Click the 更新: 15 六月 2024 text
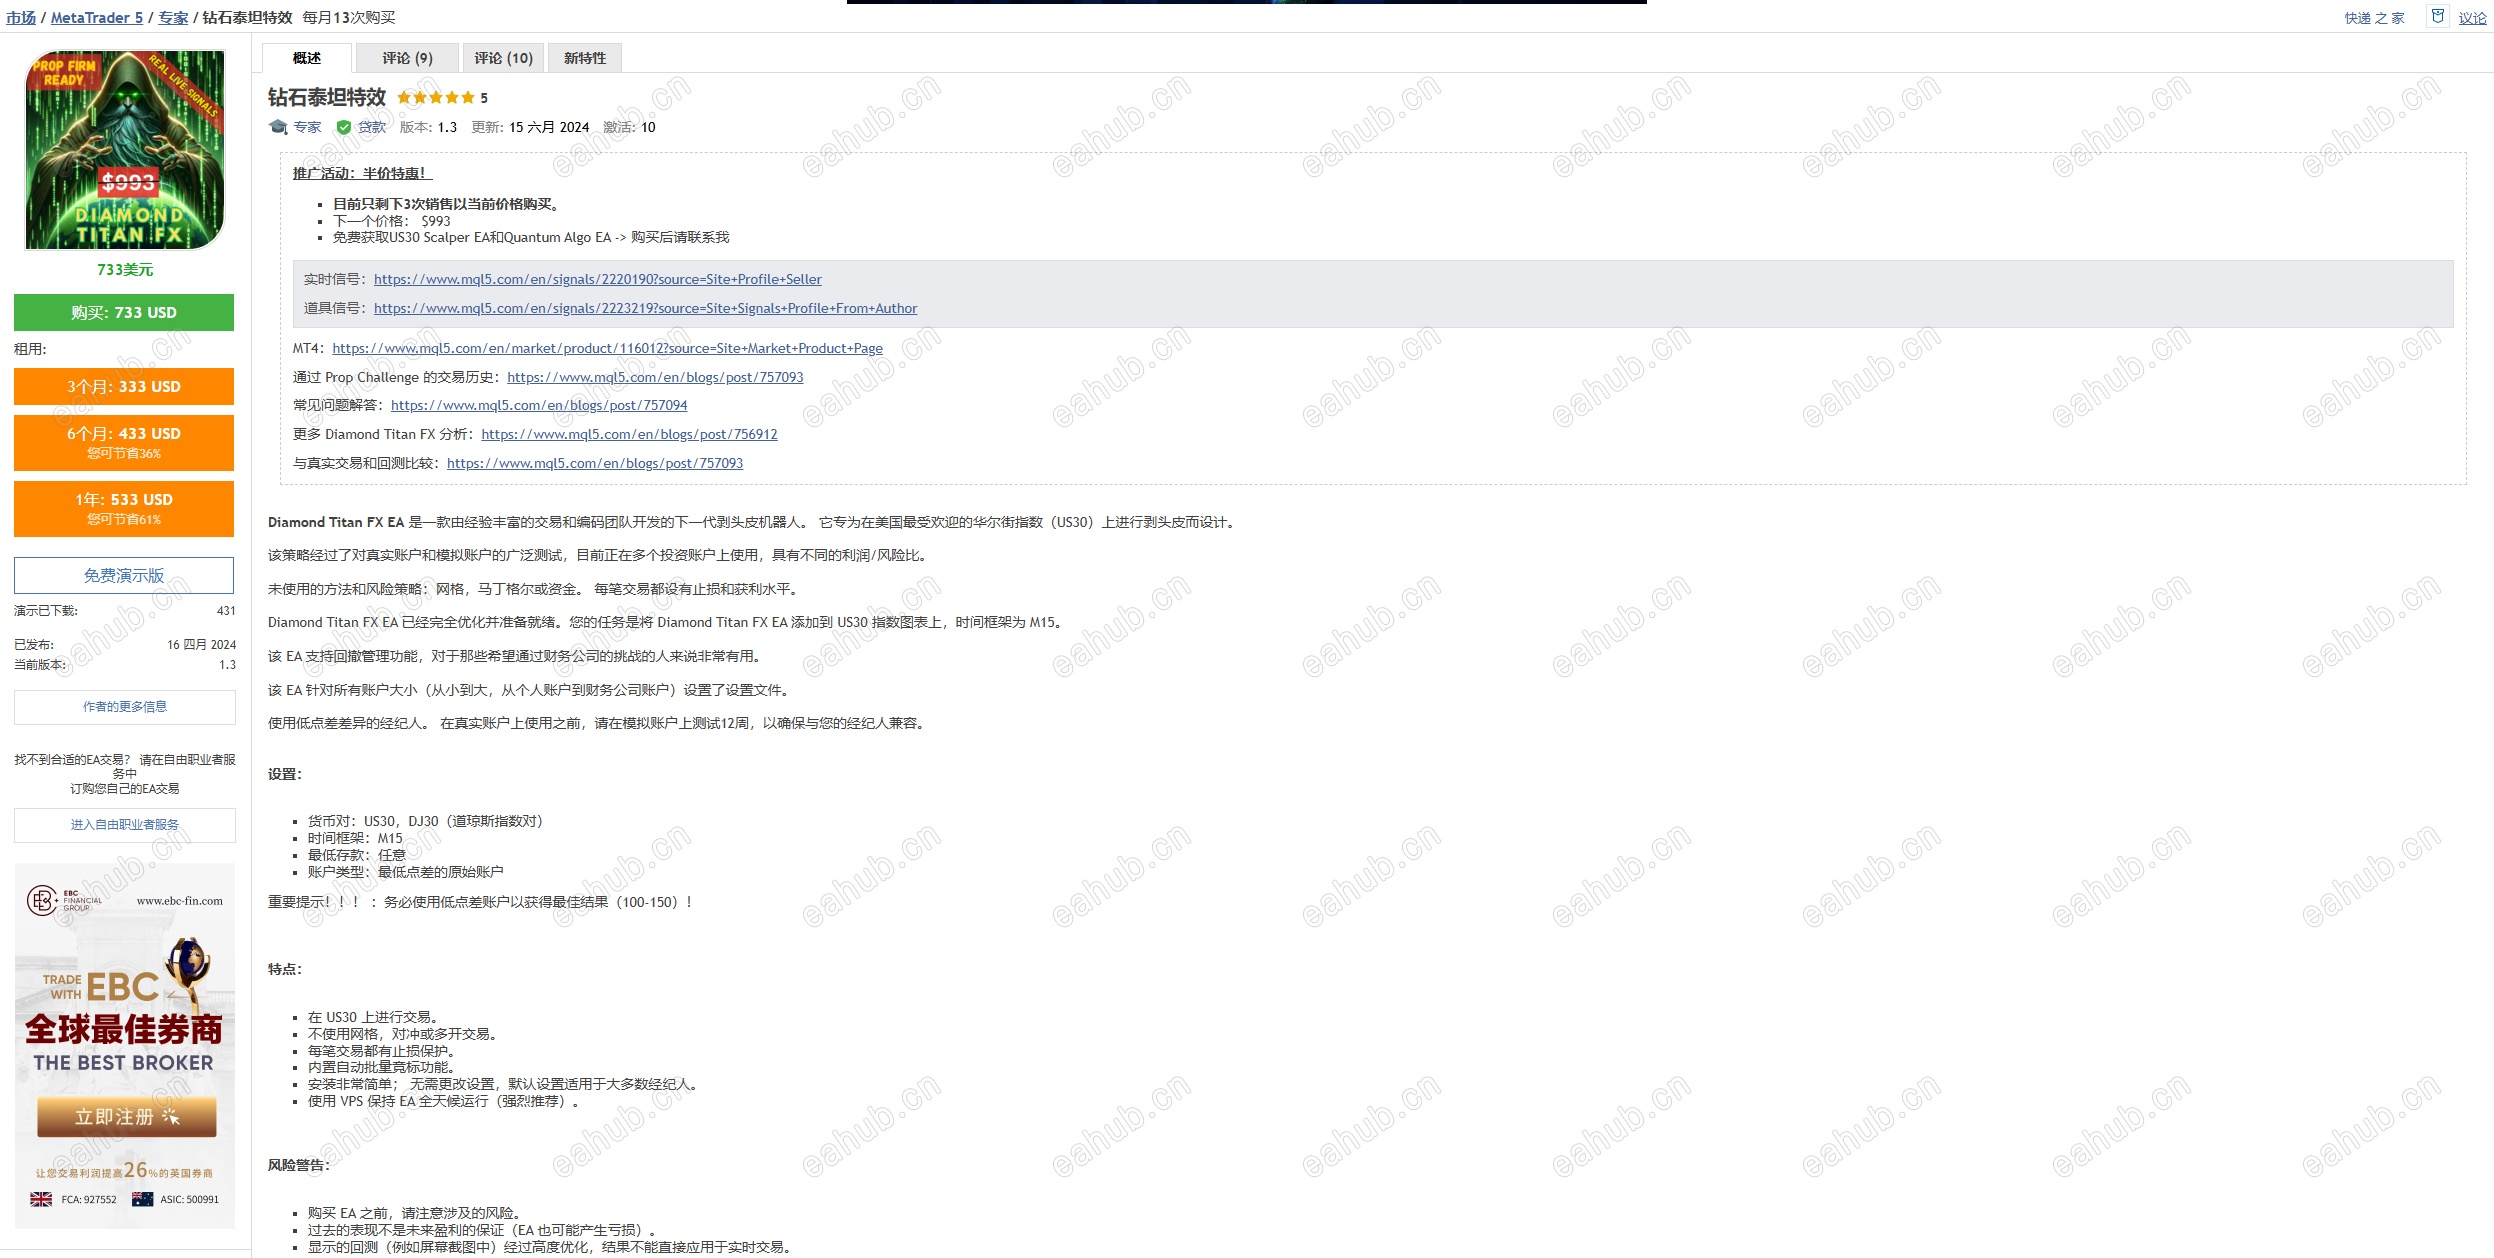 click(530, 127)
